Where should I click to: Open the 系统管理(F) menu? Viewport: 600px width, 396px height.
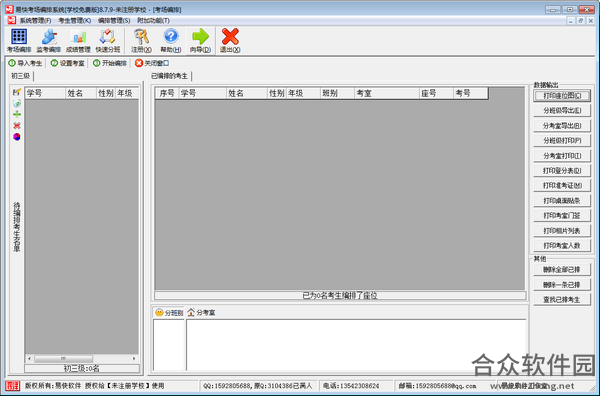(x=35, y=21)
